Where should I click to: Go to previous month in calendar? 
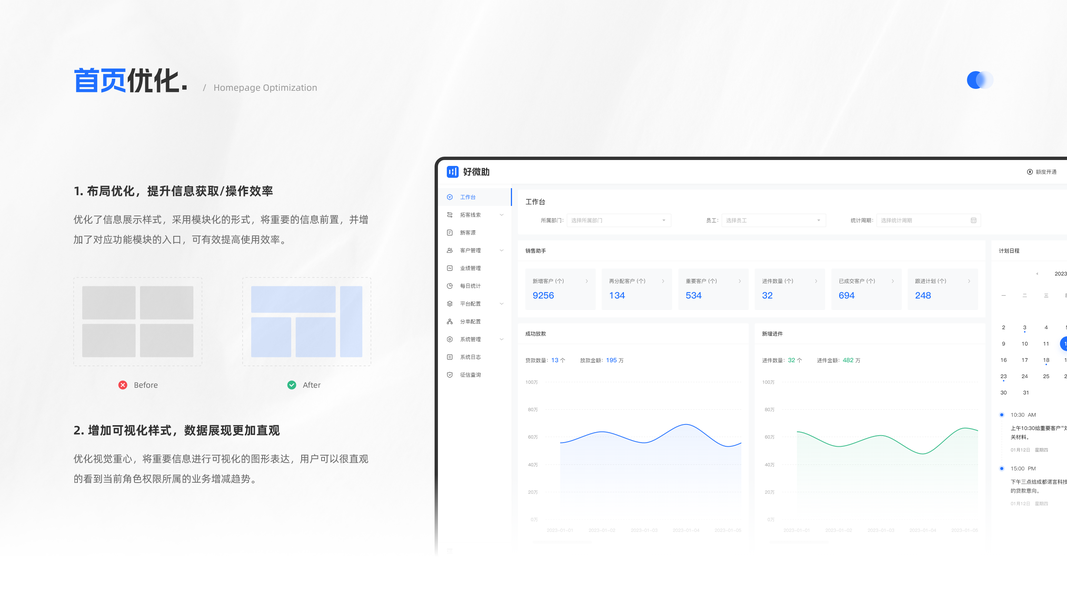pyautogui.click(x=1037, y=274)
